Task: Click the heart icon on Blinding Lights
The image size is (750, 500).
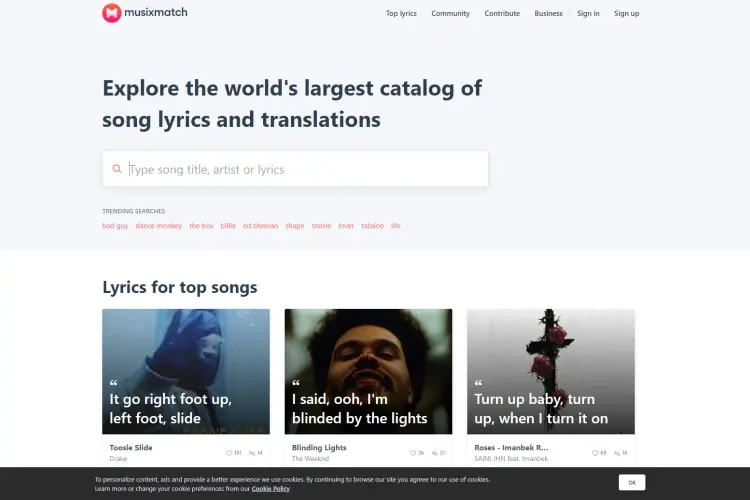Action: [x=413, y=453]
